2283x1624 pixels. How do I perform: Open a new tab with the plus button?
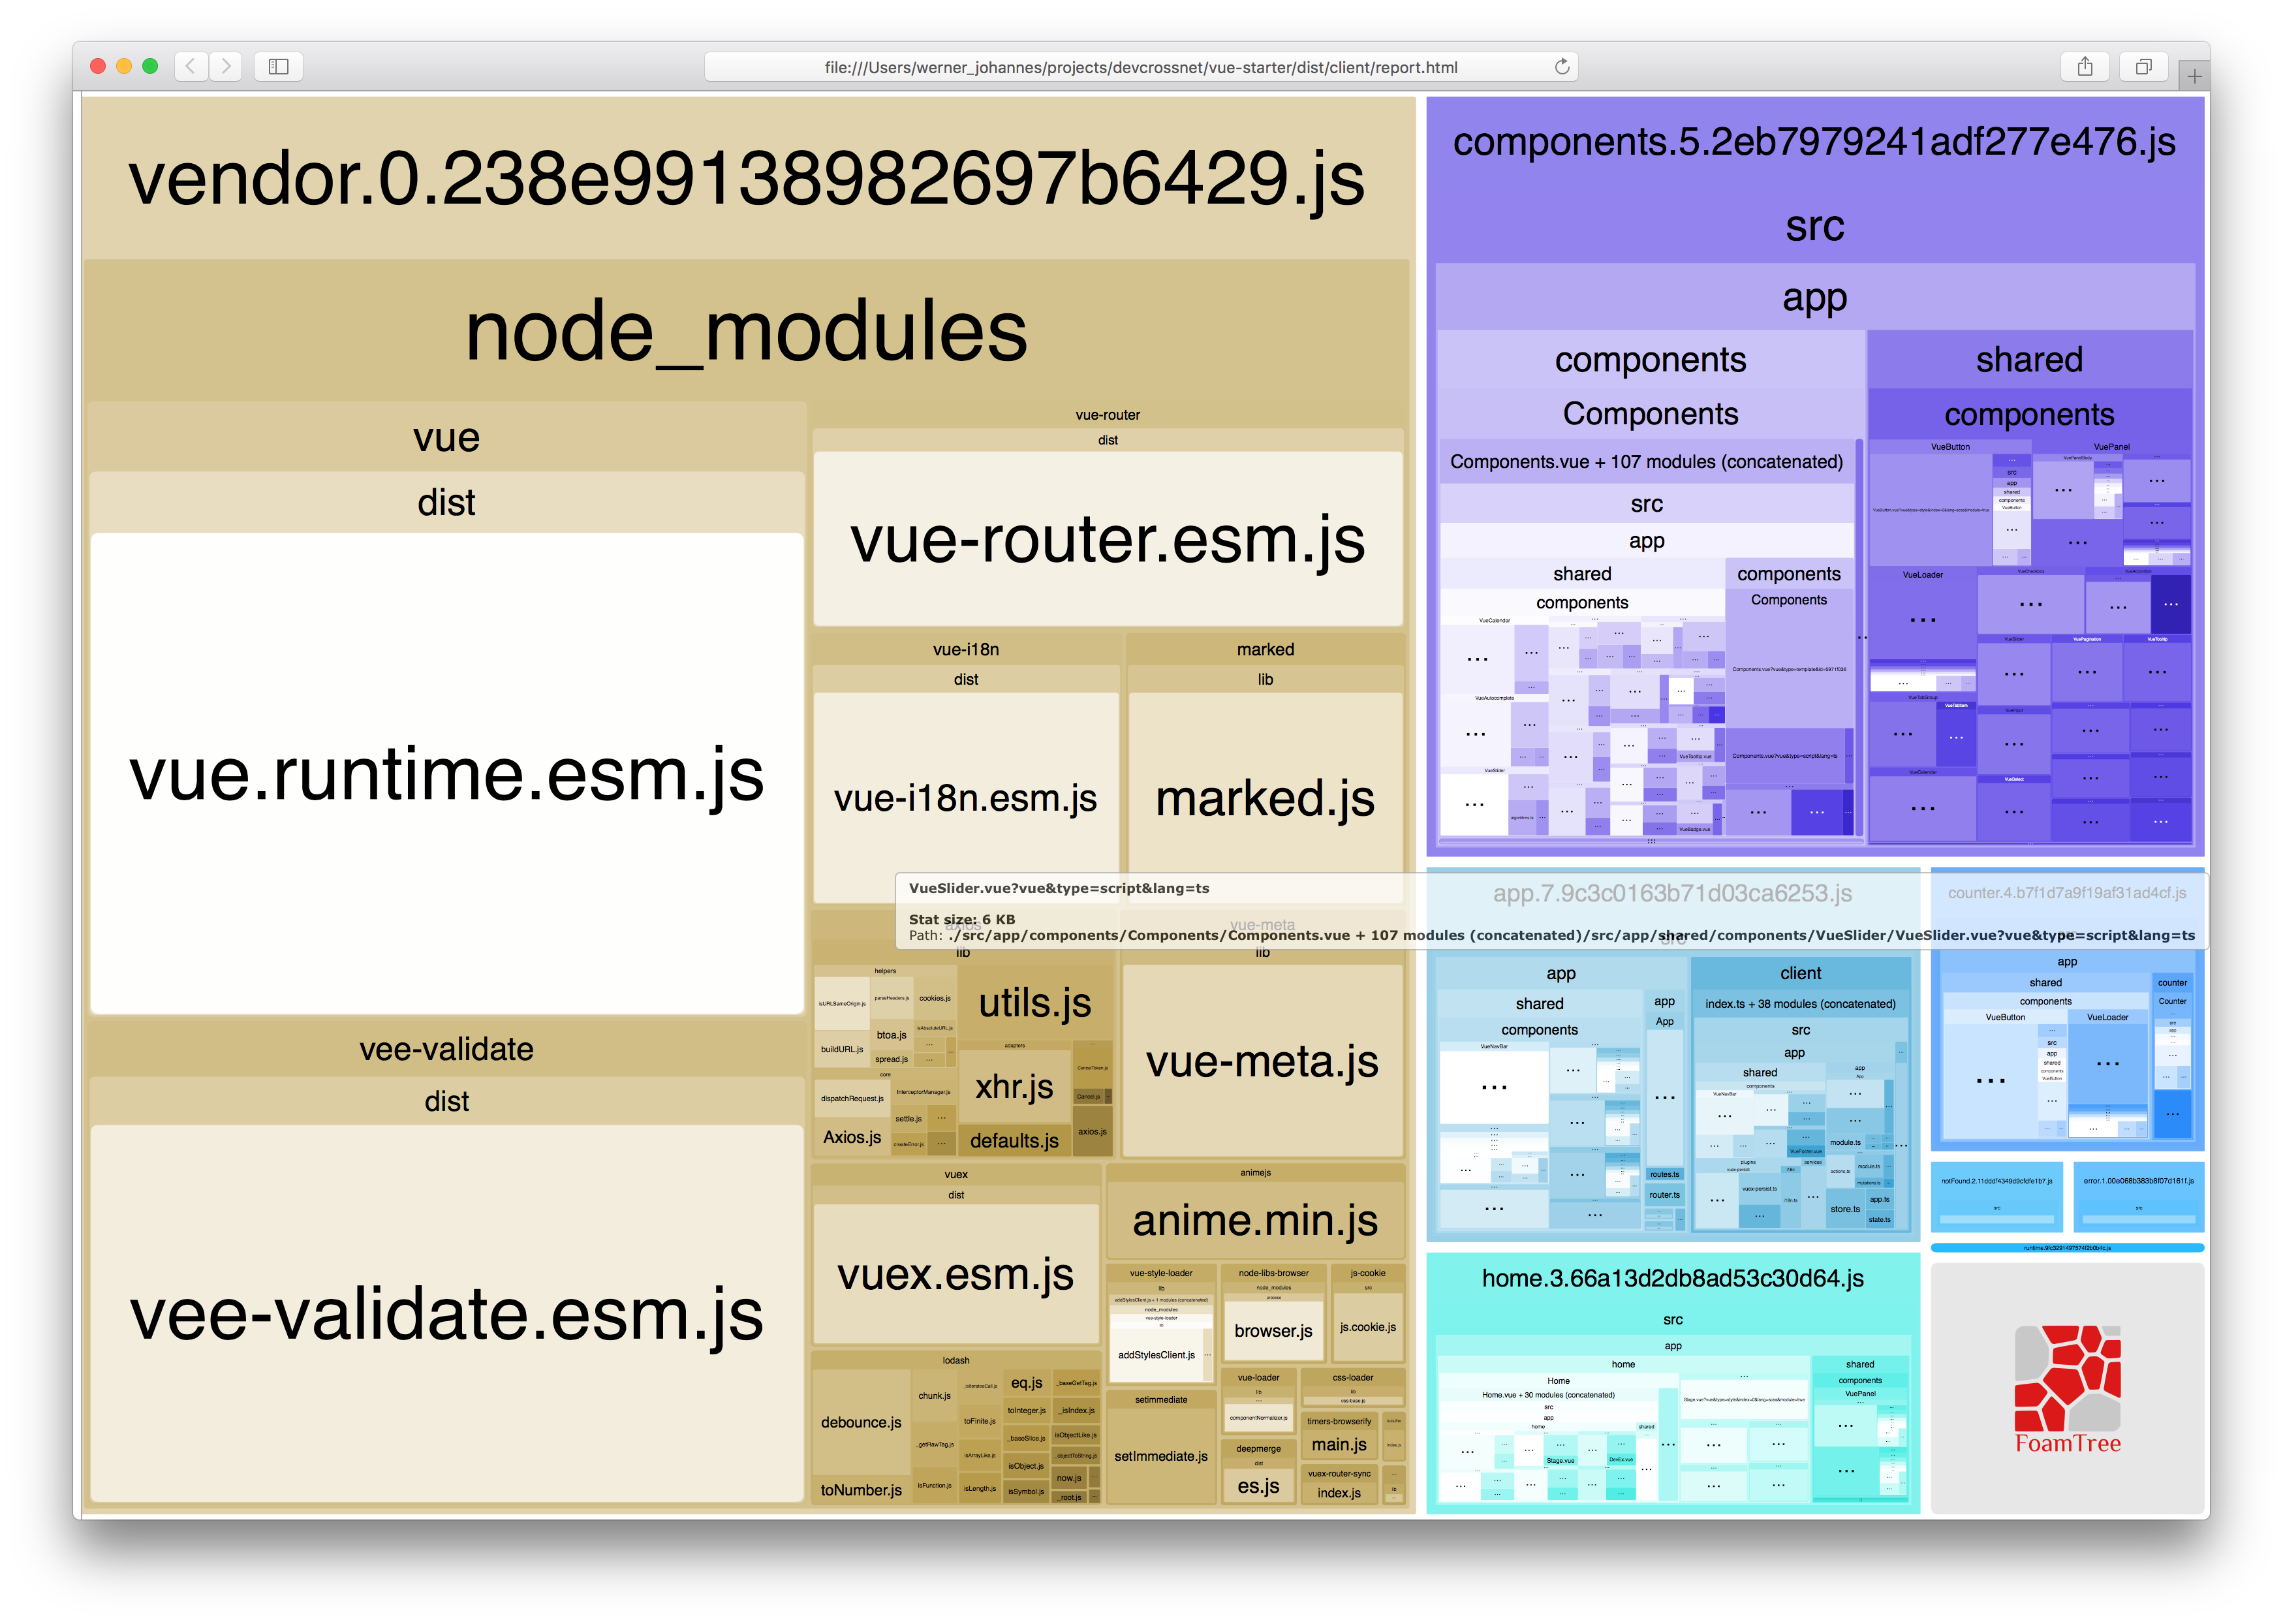click(x=2194, y=76)
